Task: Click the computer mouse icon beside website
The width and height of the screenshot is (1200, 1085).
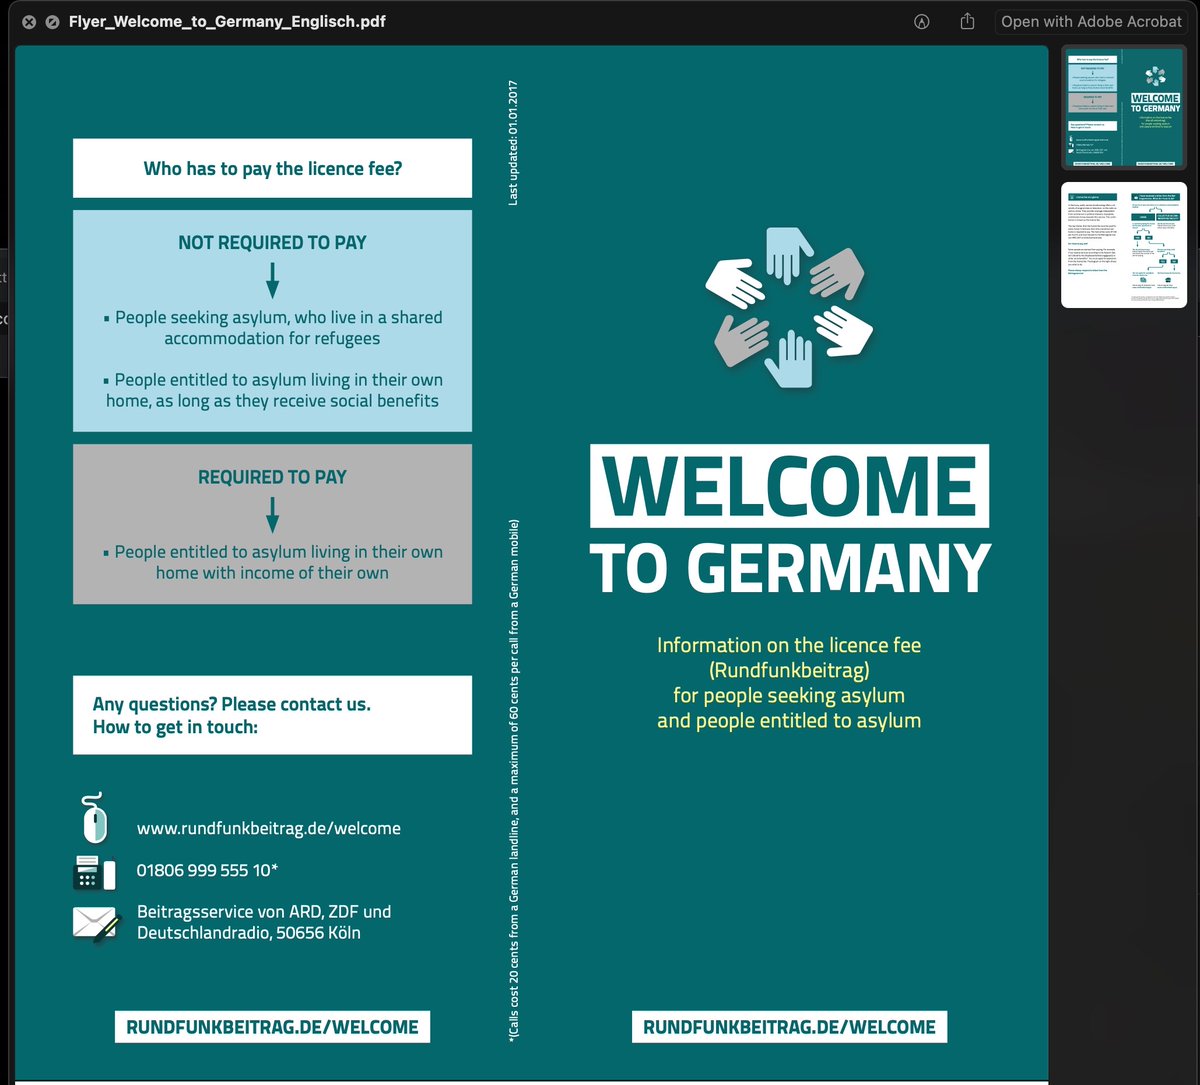Action: tap(93, 818)
